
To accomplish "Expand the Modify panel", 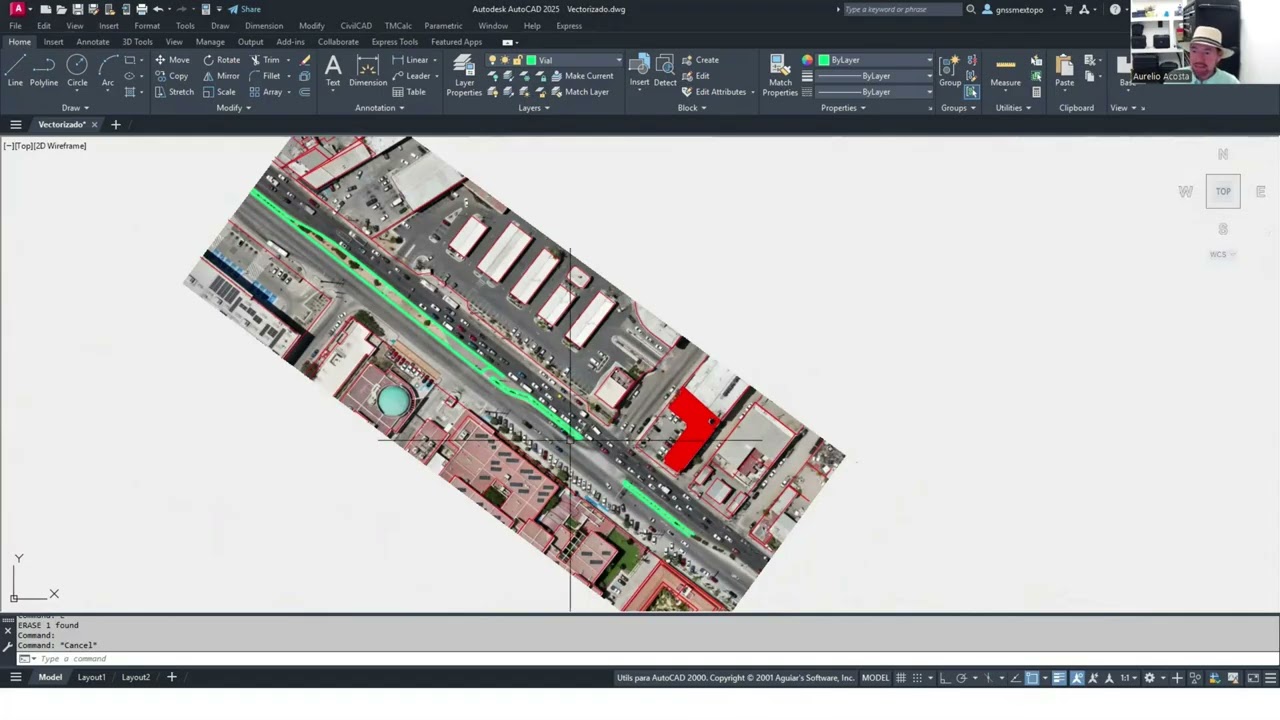I will coord(233,108).
